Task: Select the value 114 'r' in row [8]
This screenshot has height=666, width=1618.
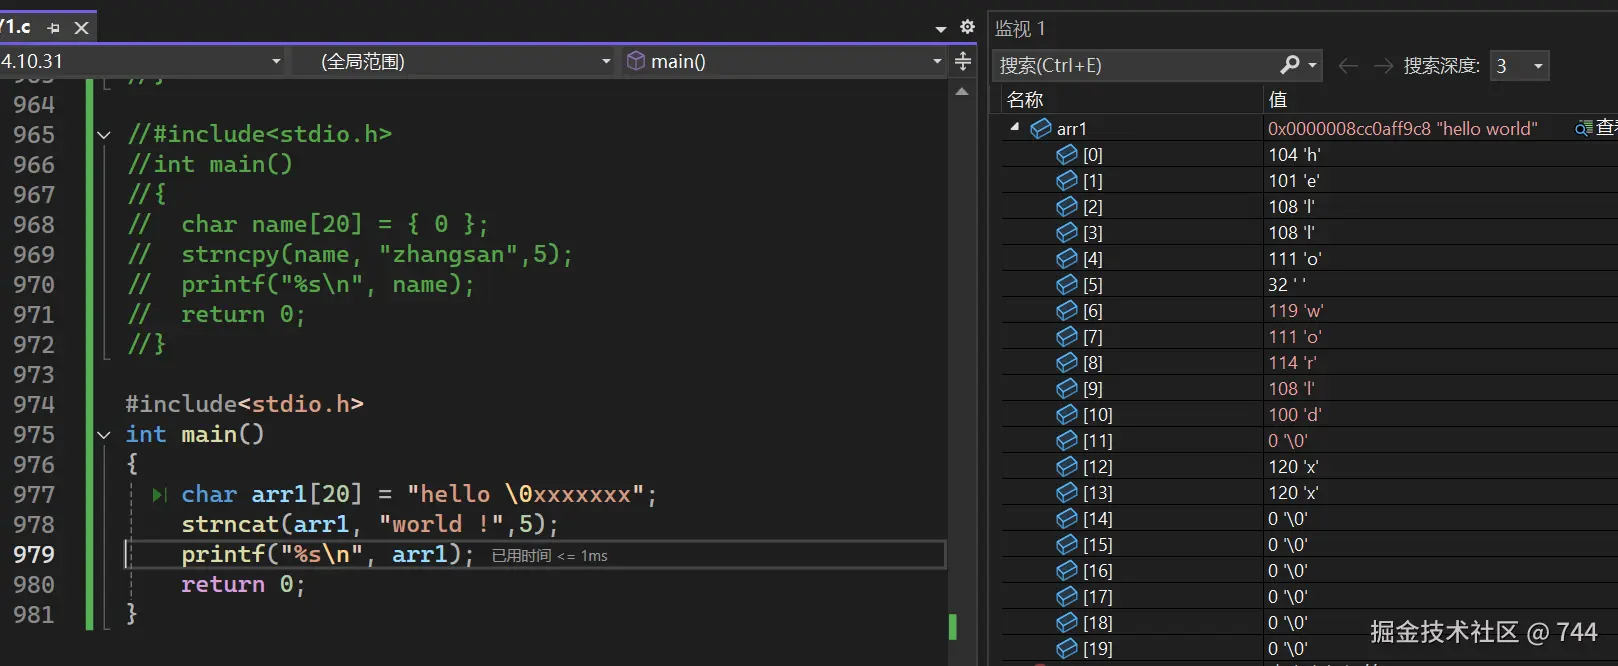Action: coord(1292,362)
